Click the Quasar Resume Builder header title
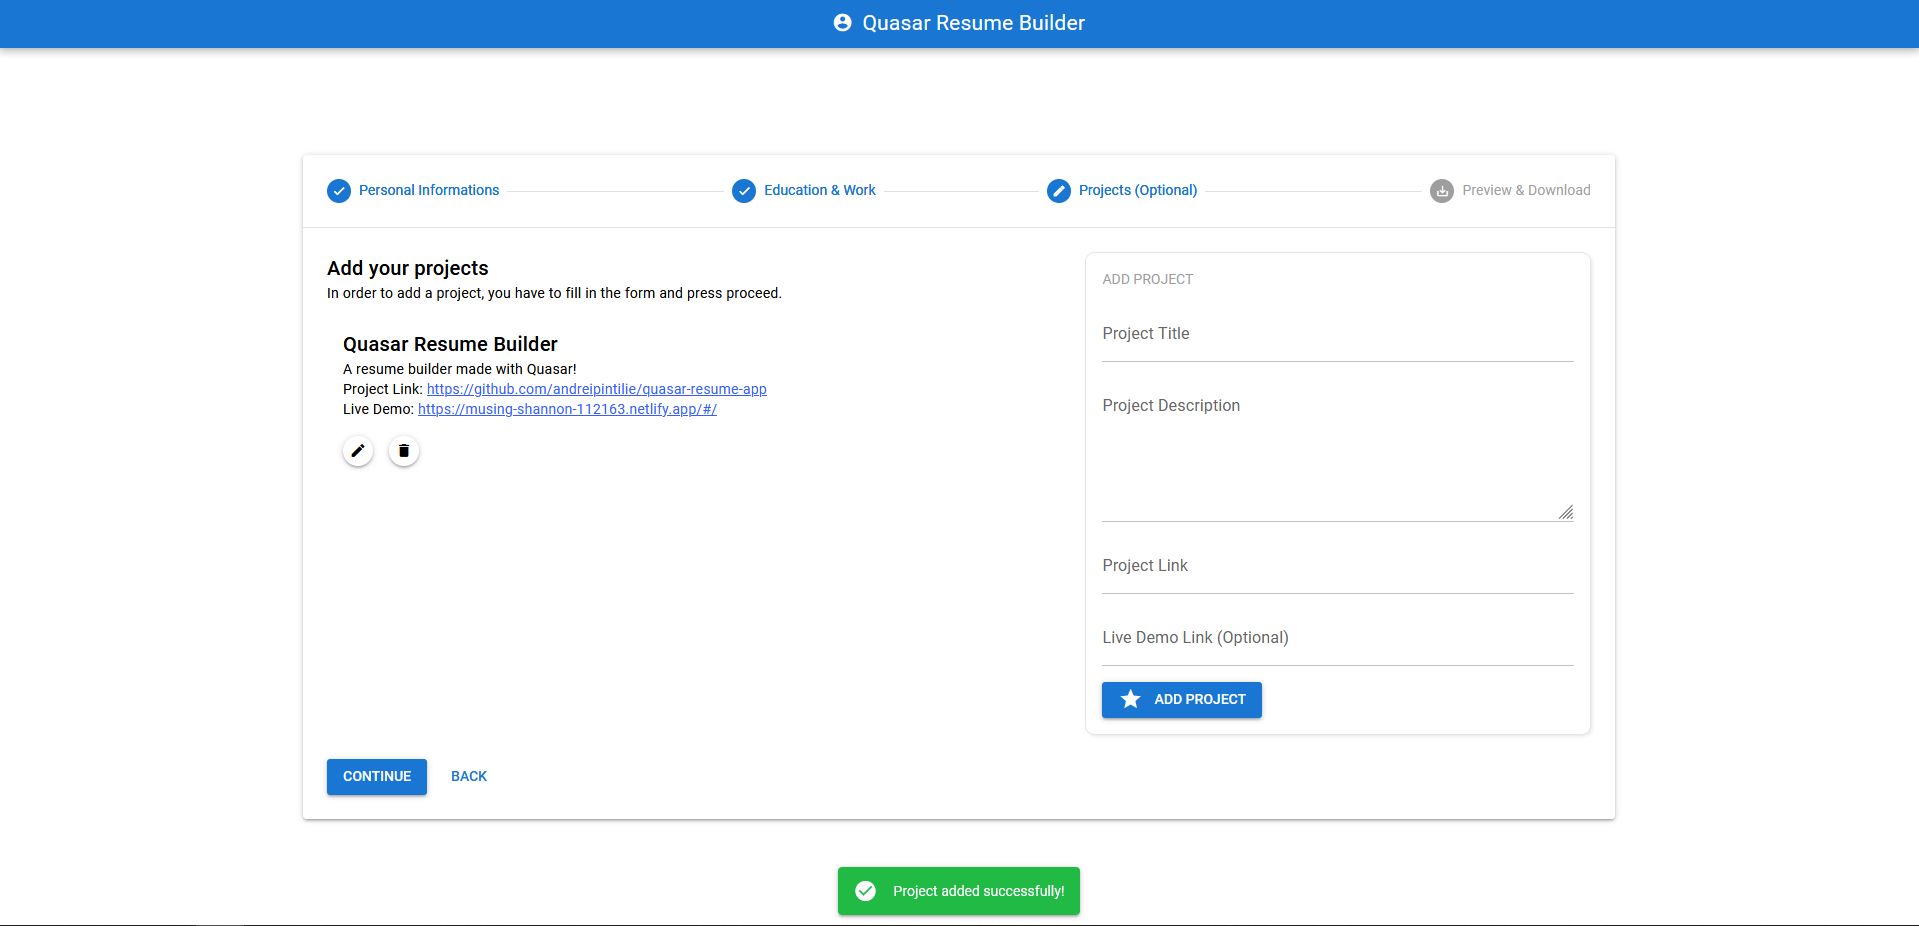Viewport: 1919px width, 926px height. point(973,23)
